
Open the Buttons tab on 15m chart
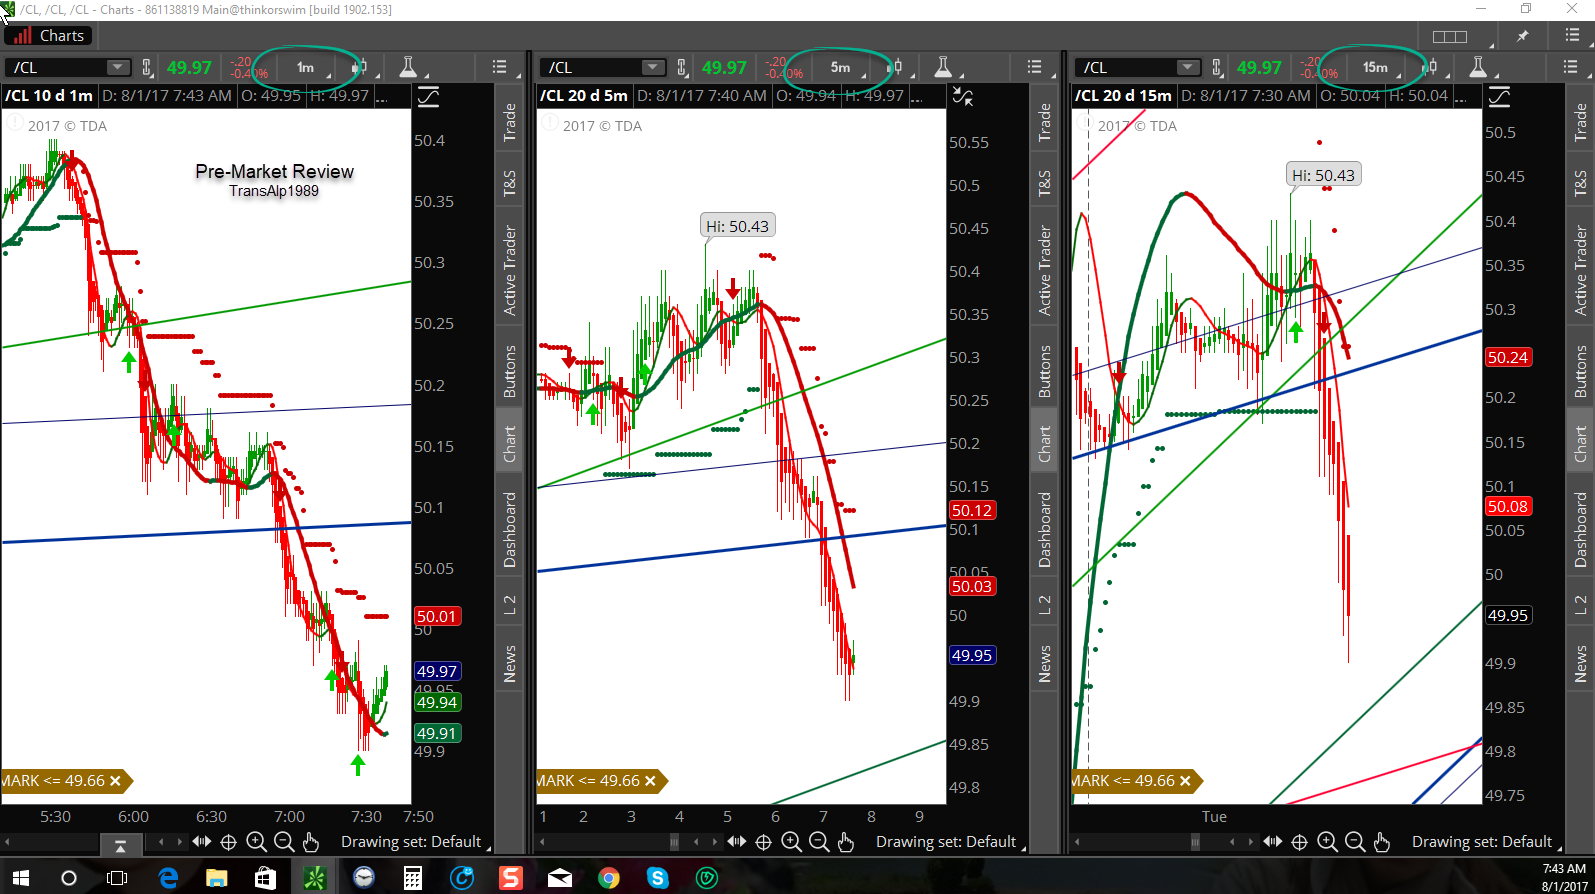point(1580,371)
